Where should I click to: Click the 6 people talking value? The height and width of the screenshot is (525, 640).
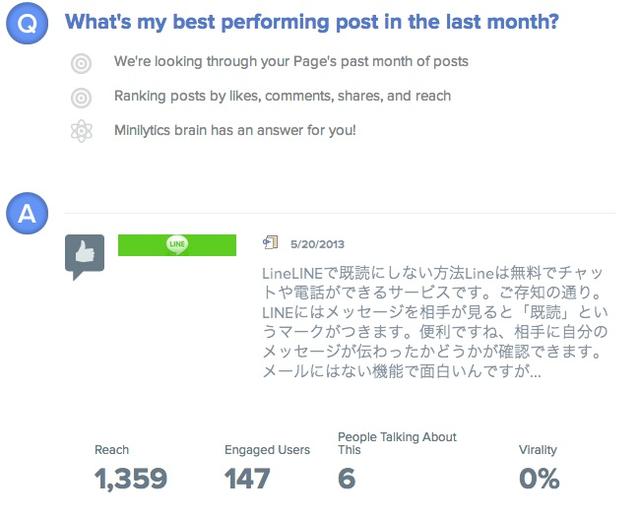346,479
